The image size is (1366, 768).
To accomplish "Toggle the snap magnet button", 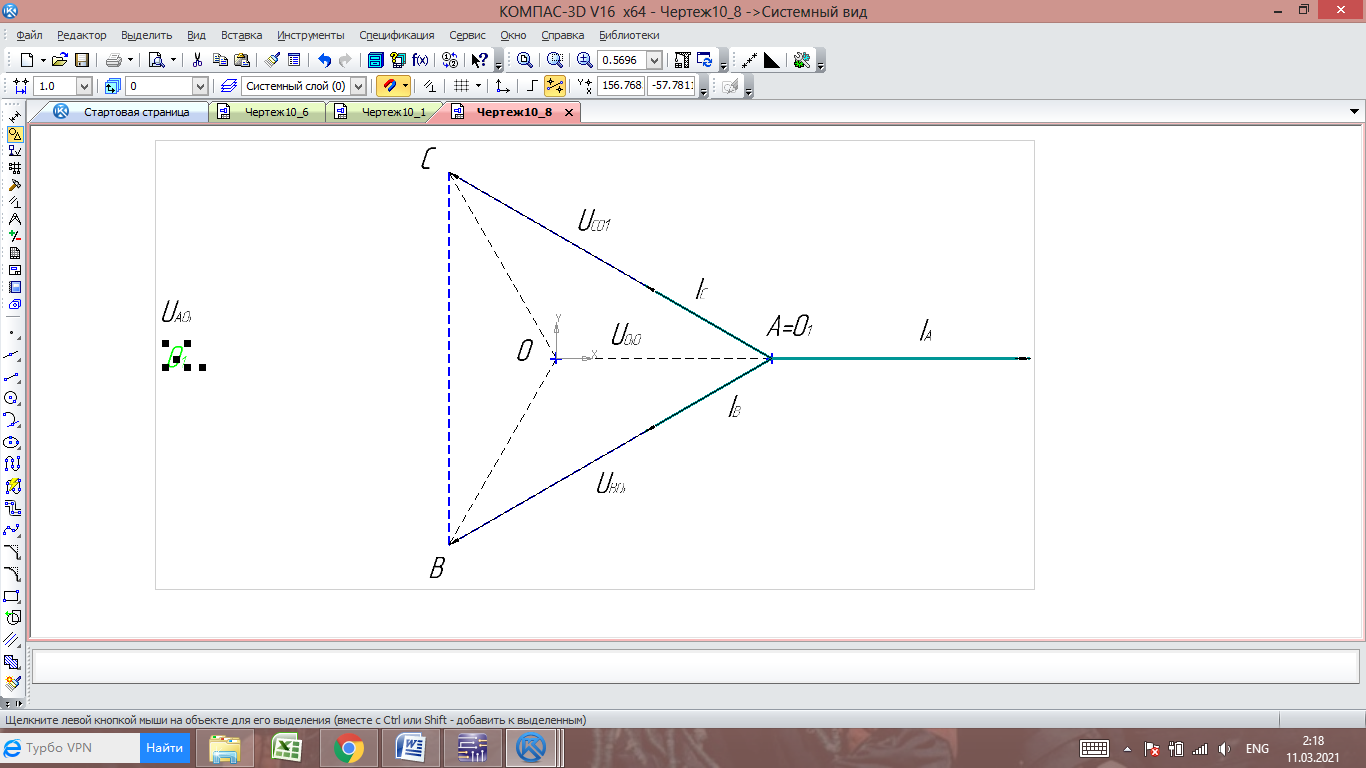I will tap(388, 86).
